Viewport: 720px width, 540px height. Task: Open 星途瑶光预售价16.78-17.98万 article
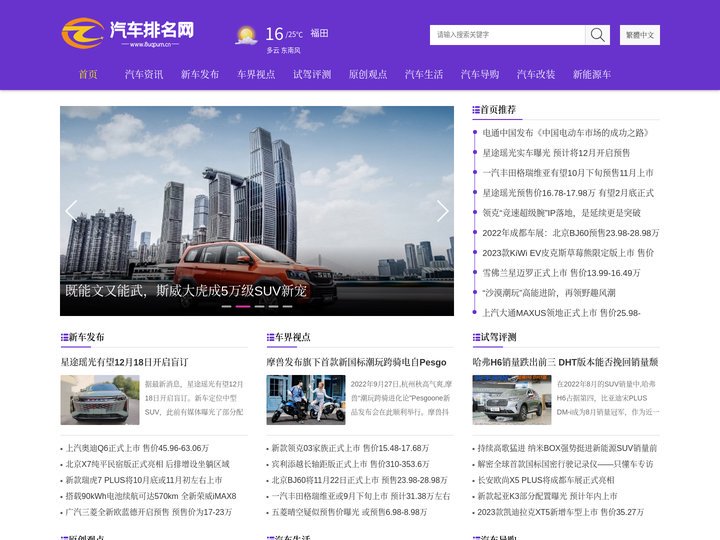pos(568,193)
